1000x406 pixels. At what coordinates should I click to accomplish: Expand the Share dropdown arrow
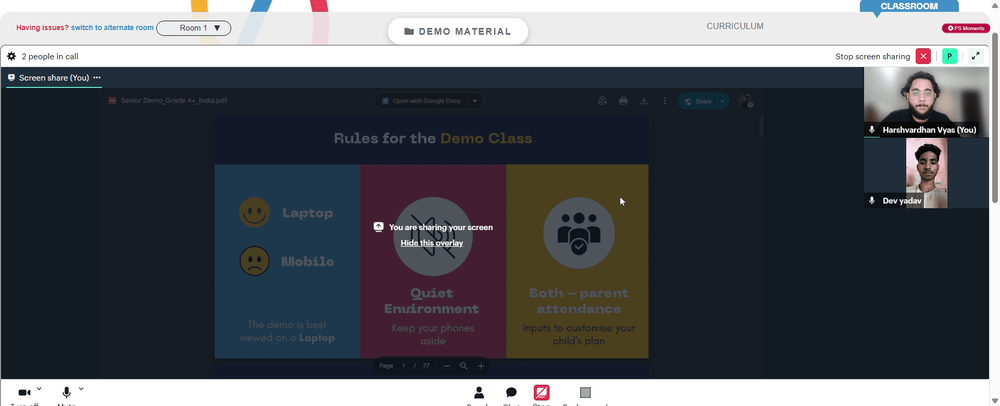coord(722,101)
